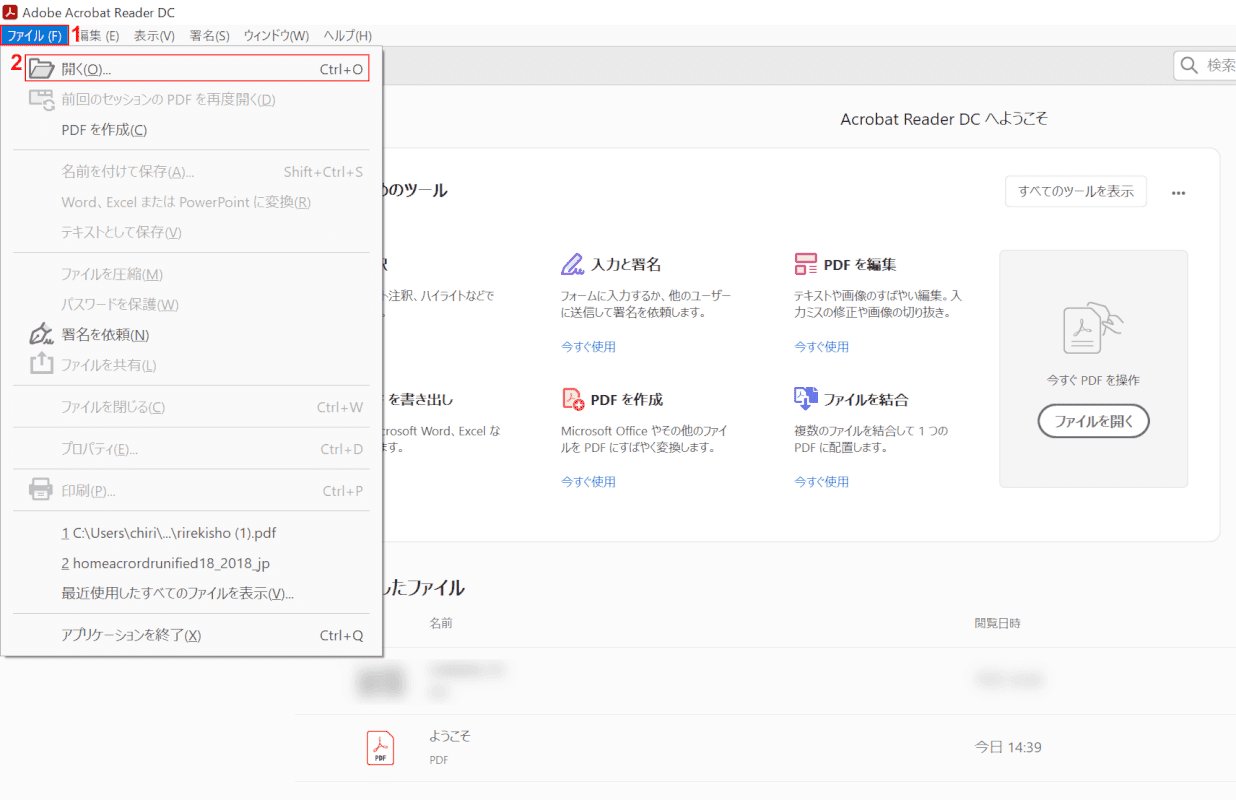Click the PDF icon beside ようこそ file
The height and width of the screenshot is (800, 1236).
coord(380,748)
